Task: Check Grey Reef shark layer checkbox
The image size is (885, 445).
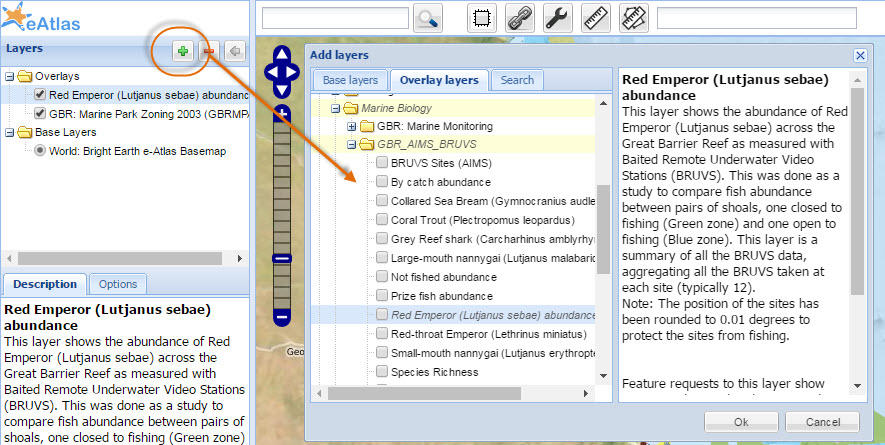Action: coord(382,239)
